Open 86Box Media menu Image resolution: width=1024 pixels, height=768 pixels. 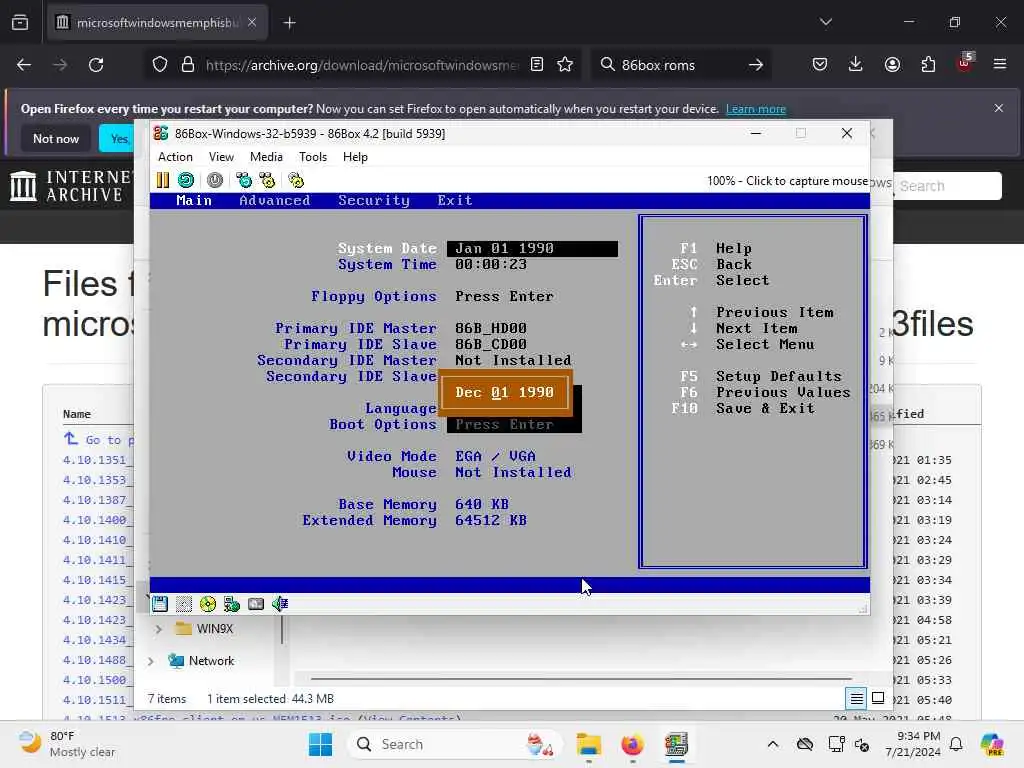(266, 157)
